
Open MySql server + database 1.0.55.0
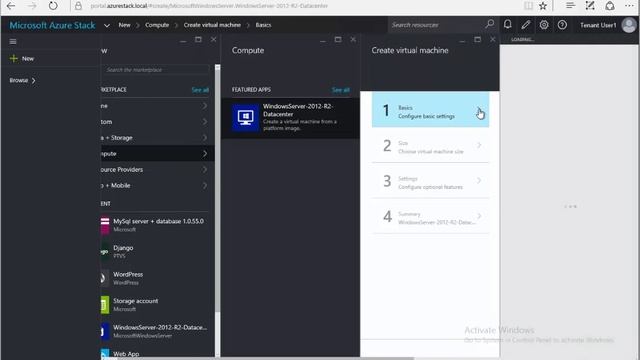157,225
